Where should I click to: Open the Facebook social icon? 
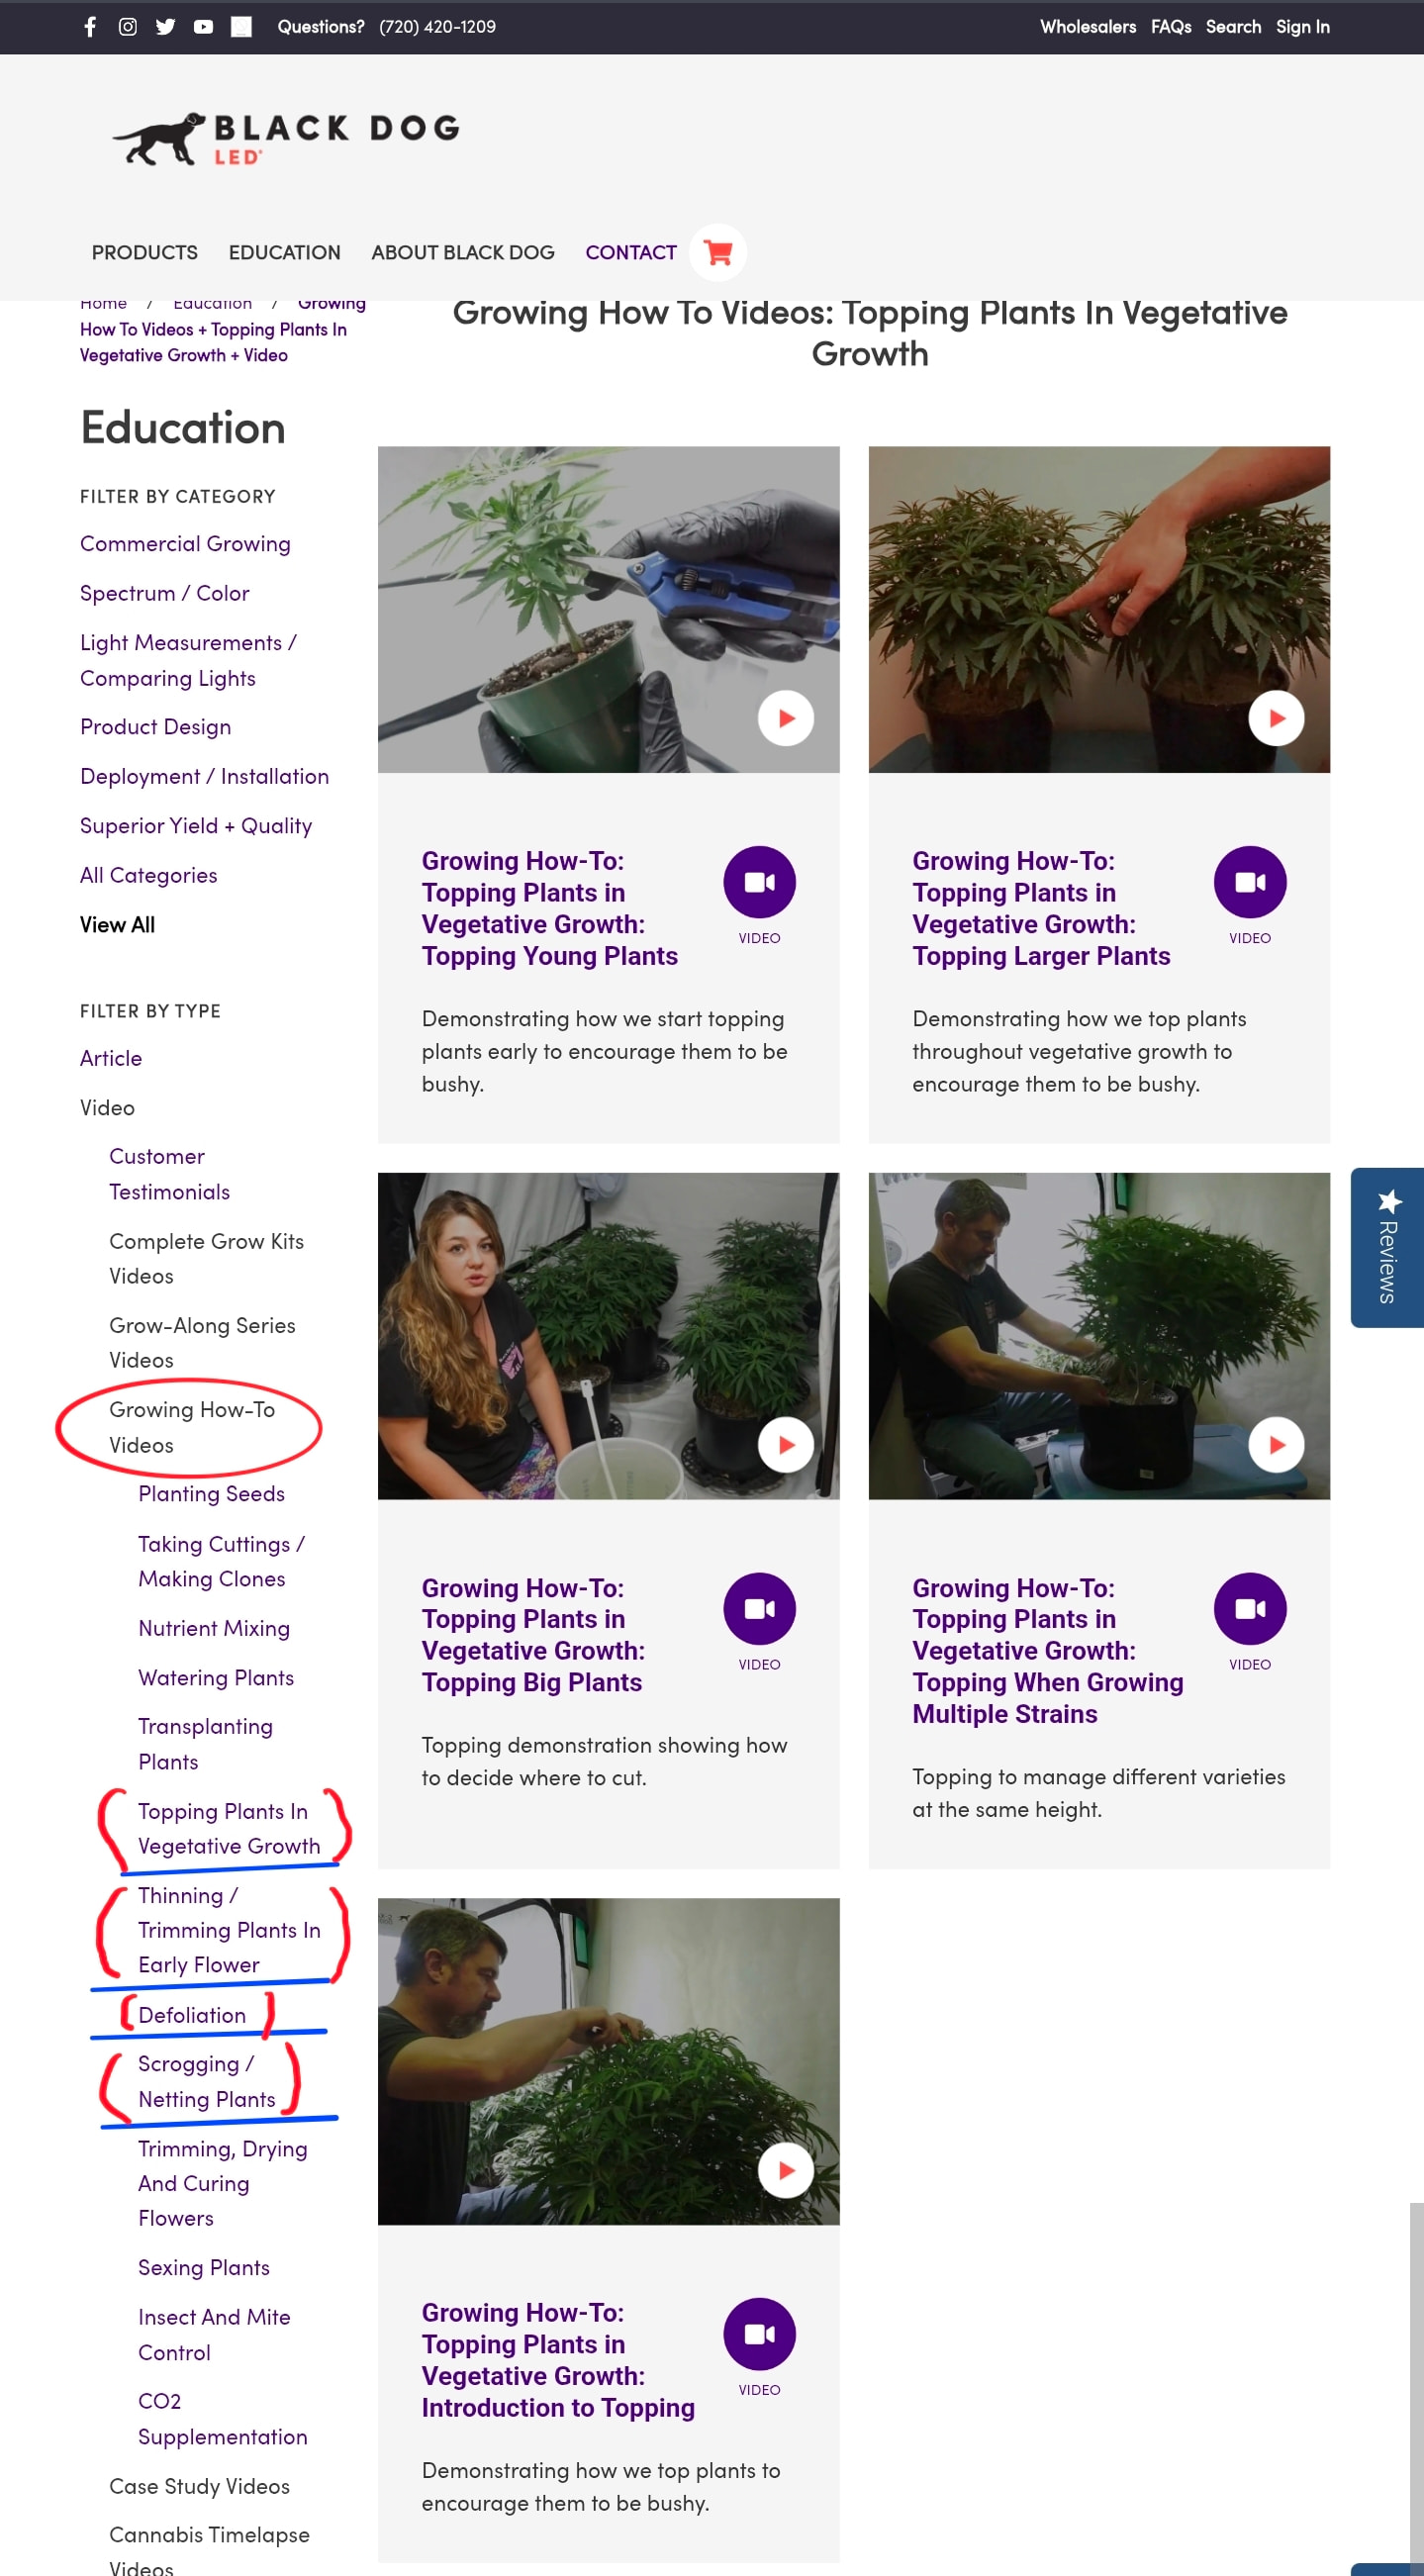click(90, 27)
